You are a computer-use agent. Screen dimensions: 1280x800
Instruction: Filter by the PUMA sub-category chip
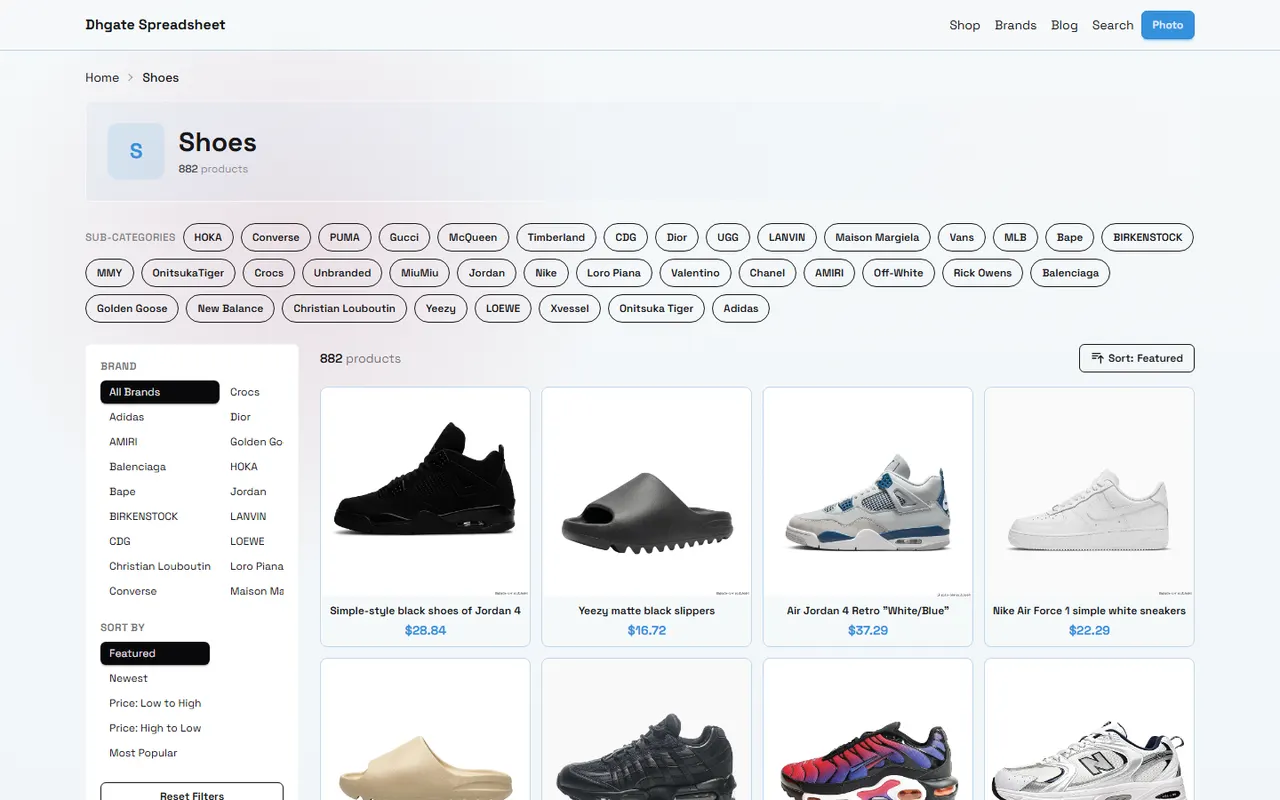click(x=344, y=237)
